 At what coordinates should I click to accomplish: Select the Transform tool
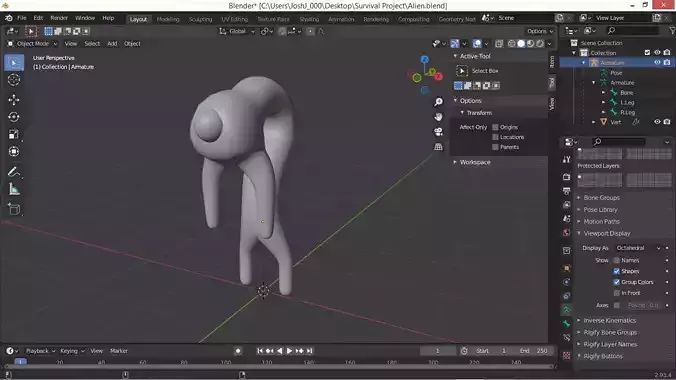(x=14, y=151)
